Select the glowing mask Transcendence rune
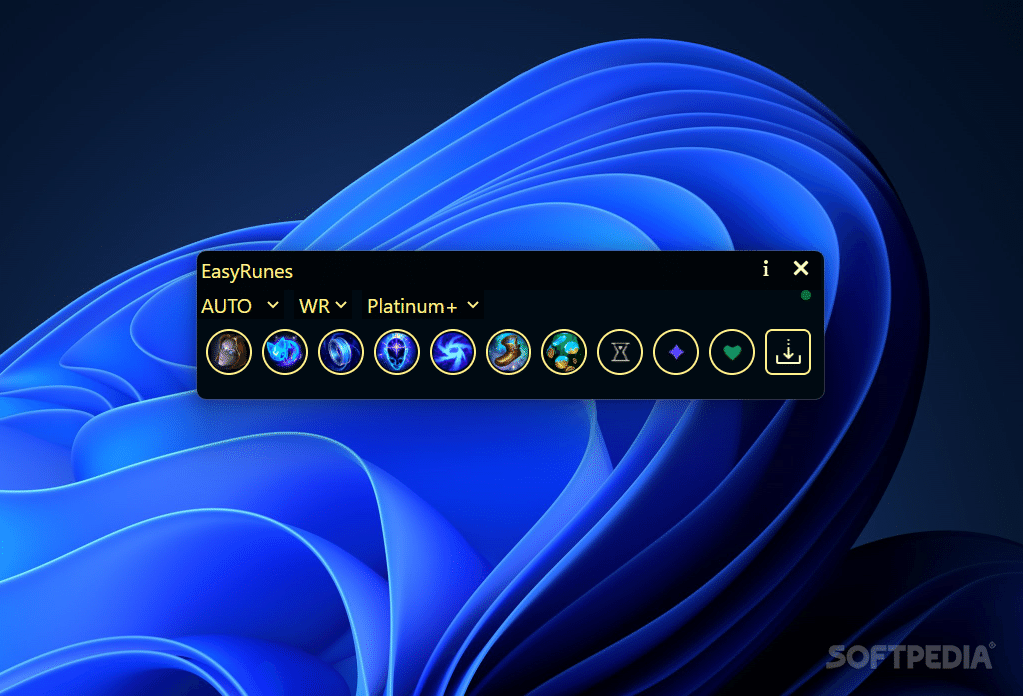Screen dimensions: 1023x696 [397, 352]
